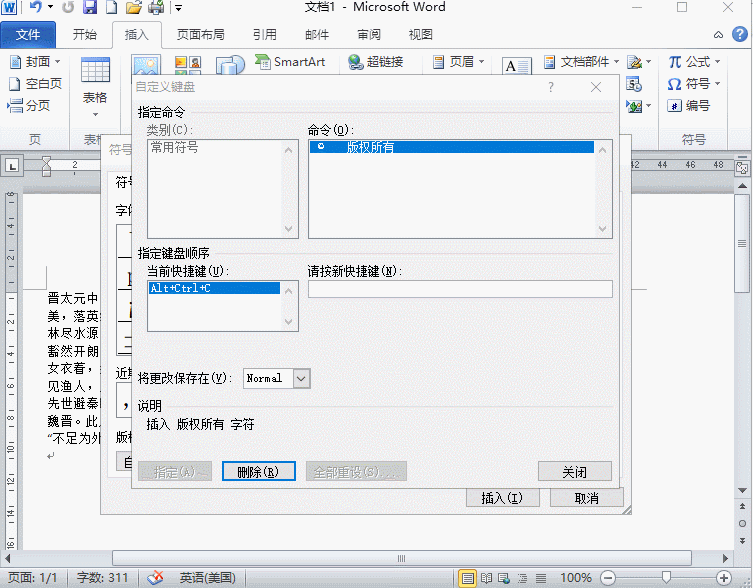
Task: Click the 插入 button in symbol dialog
Action: (x=502, y=498)
